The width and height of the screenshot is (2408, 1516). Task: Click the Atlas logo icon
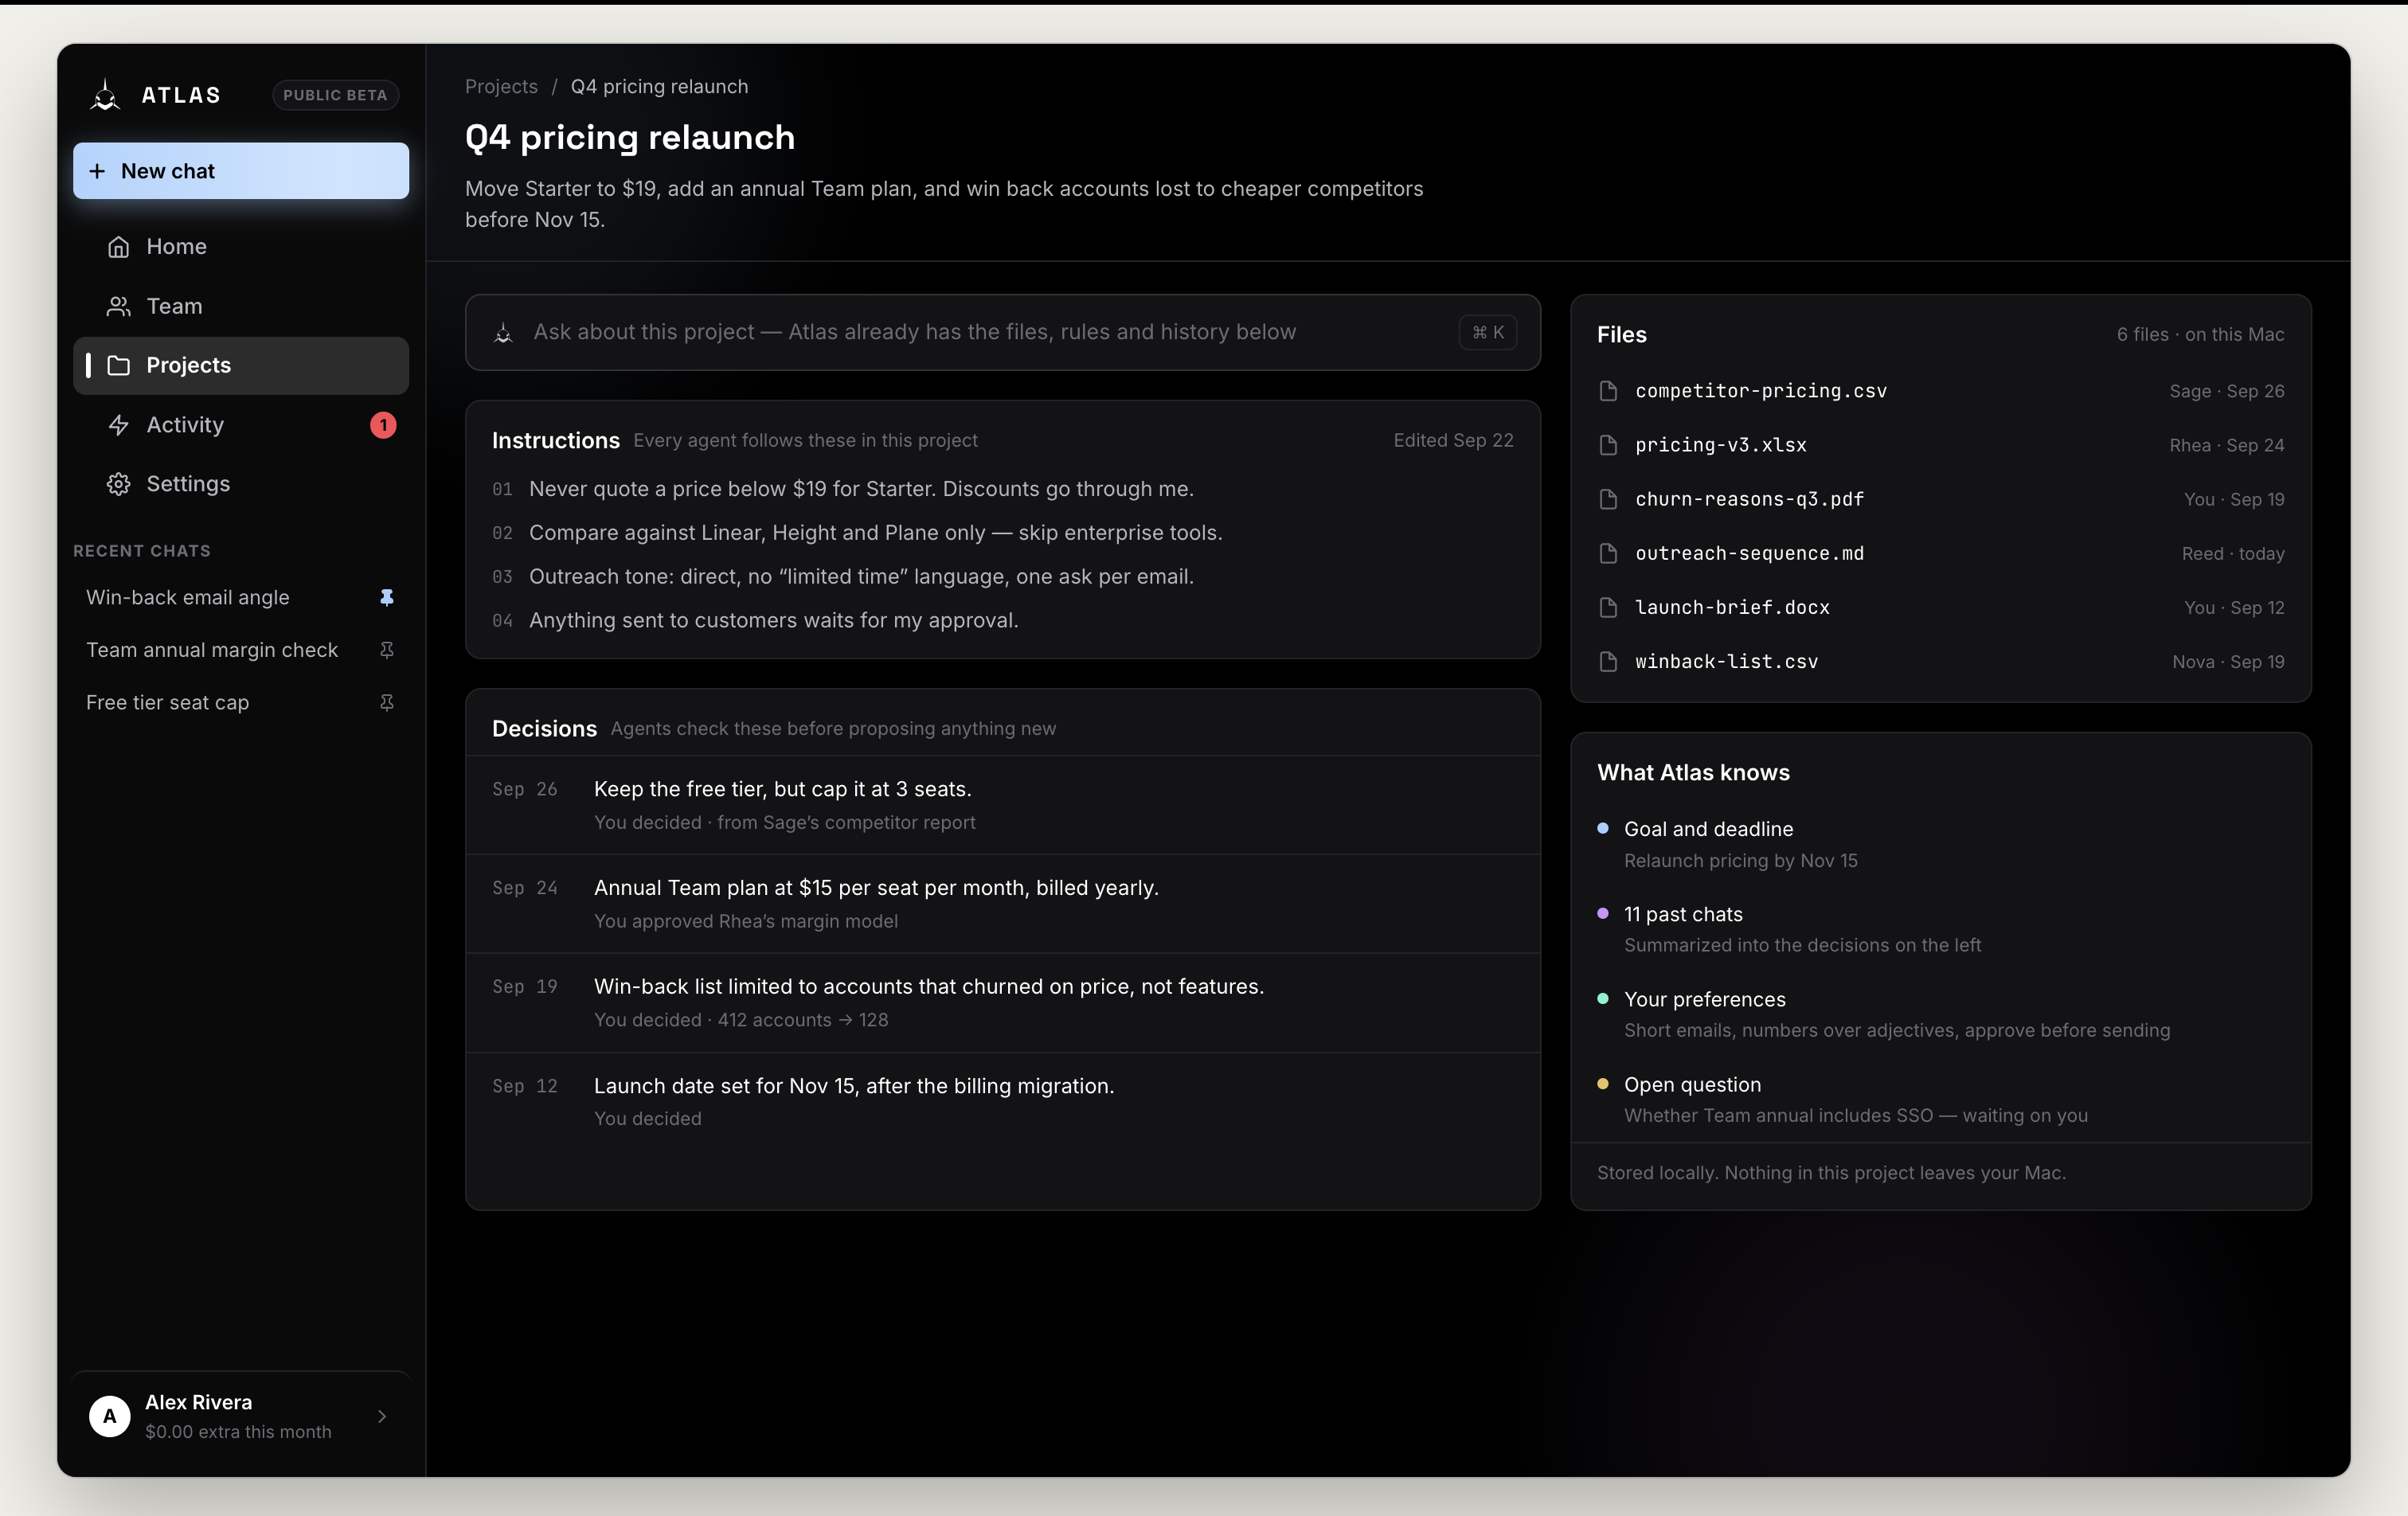[x=105, y=95]
